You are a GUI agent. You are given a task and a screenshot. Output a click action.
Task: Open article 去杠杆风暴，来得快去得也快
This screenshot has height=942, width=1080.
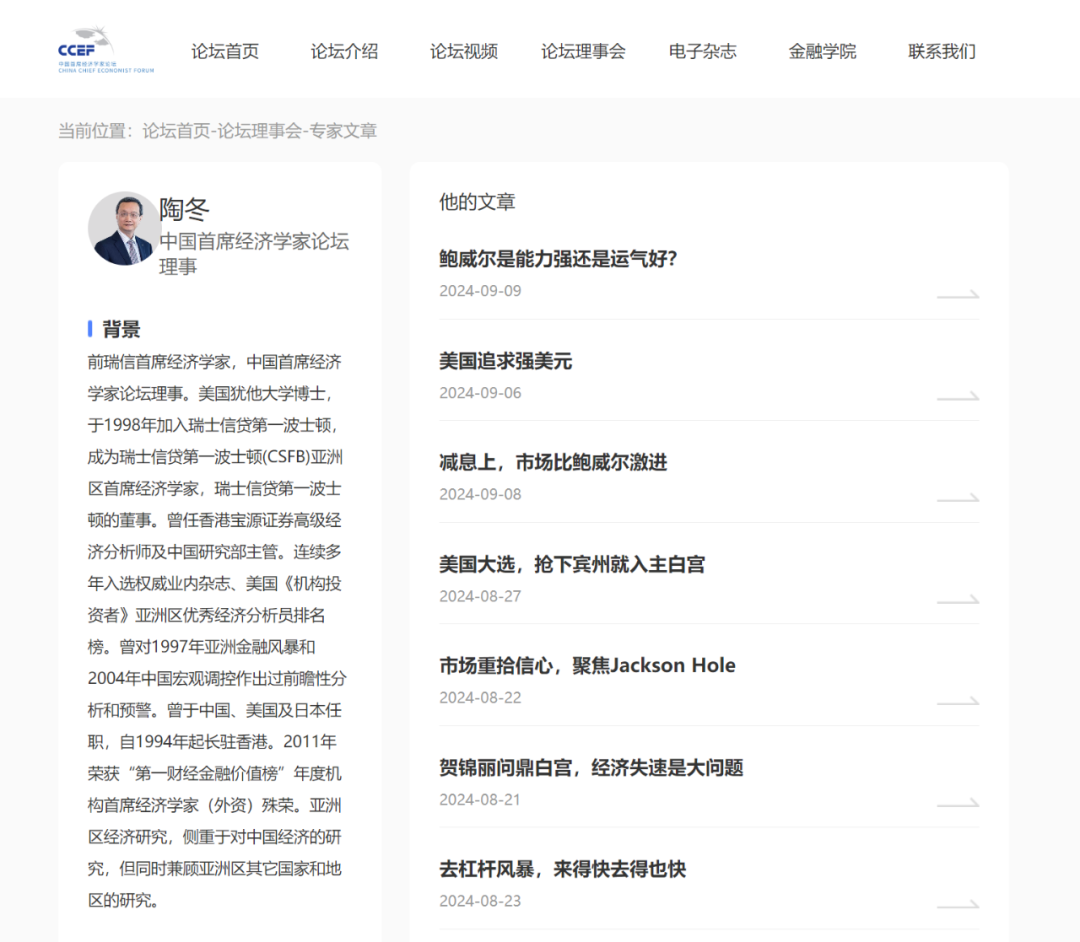[563, 869]
